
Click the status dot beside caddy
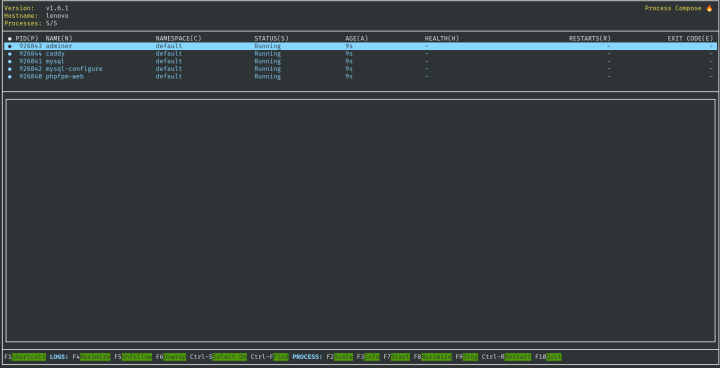tap(10, 54)
